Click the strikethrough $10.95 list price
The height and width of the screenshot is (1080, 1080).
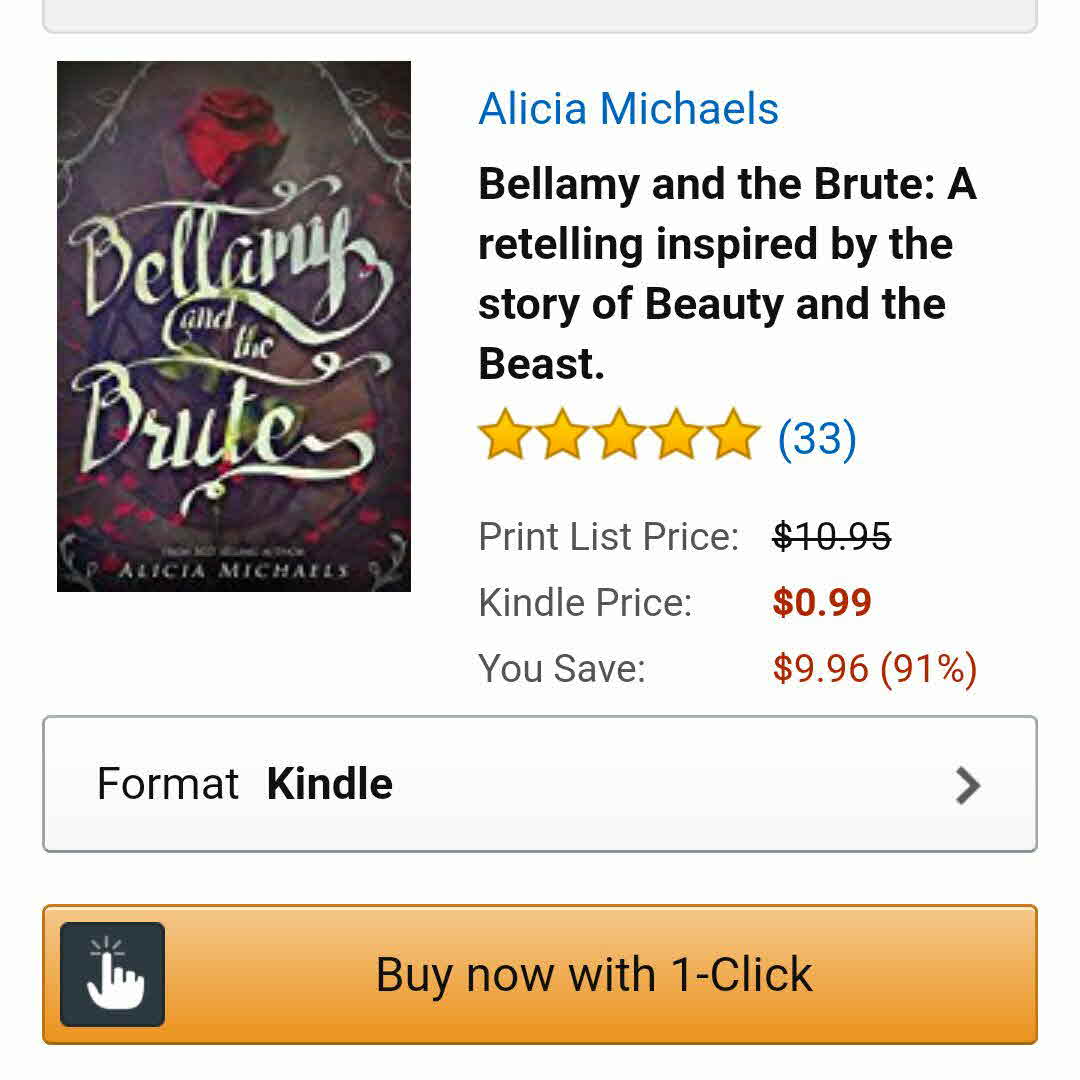[831, 537]
